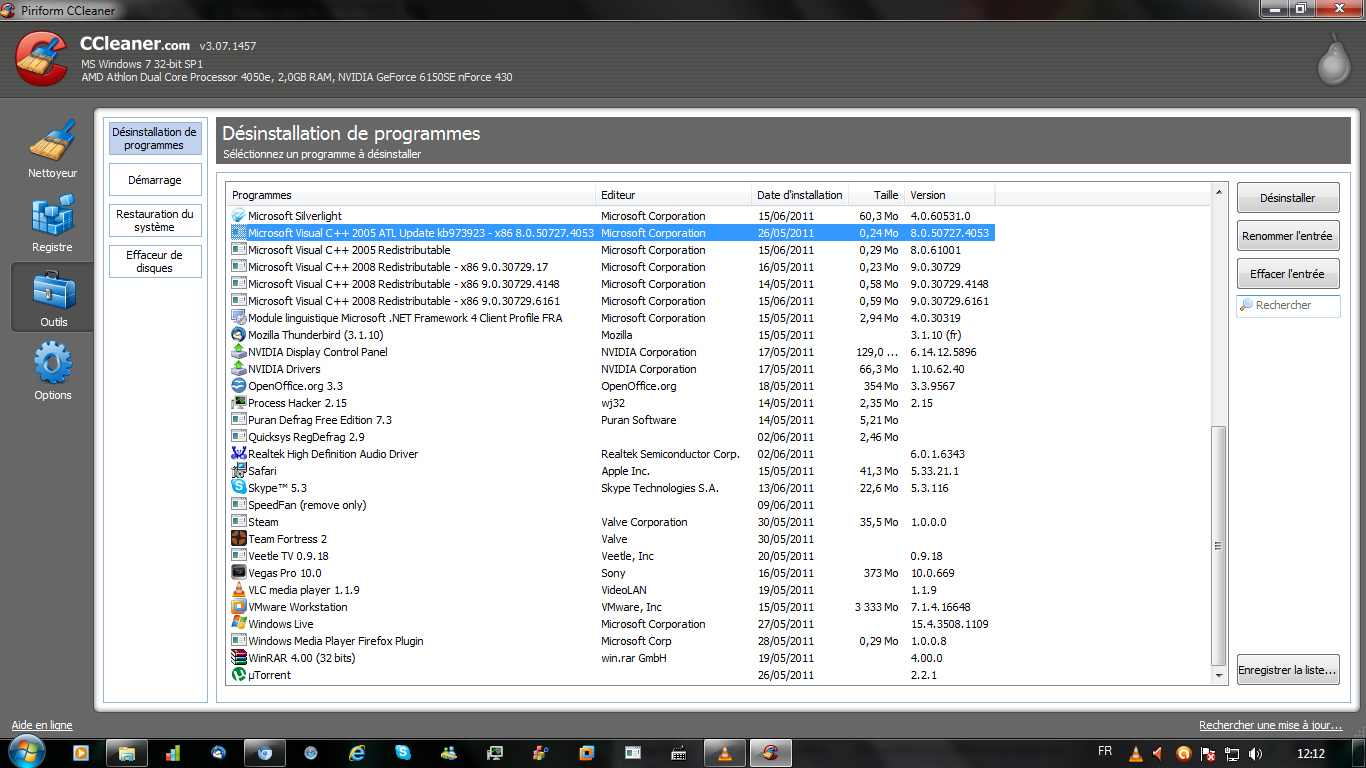Click the volume speaker tray icon
The width and height of the screenshot is (1366, 768).
pyautogui.click(x=1256, y=754)
